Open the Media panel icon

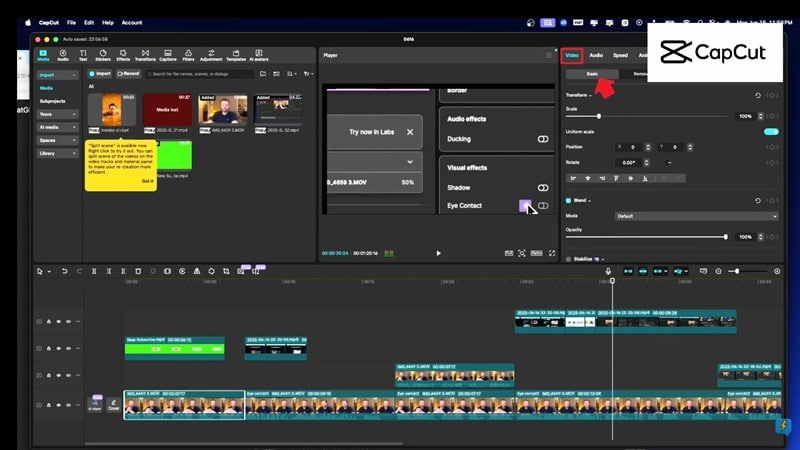(43, 55)
